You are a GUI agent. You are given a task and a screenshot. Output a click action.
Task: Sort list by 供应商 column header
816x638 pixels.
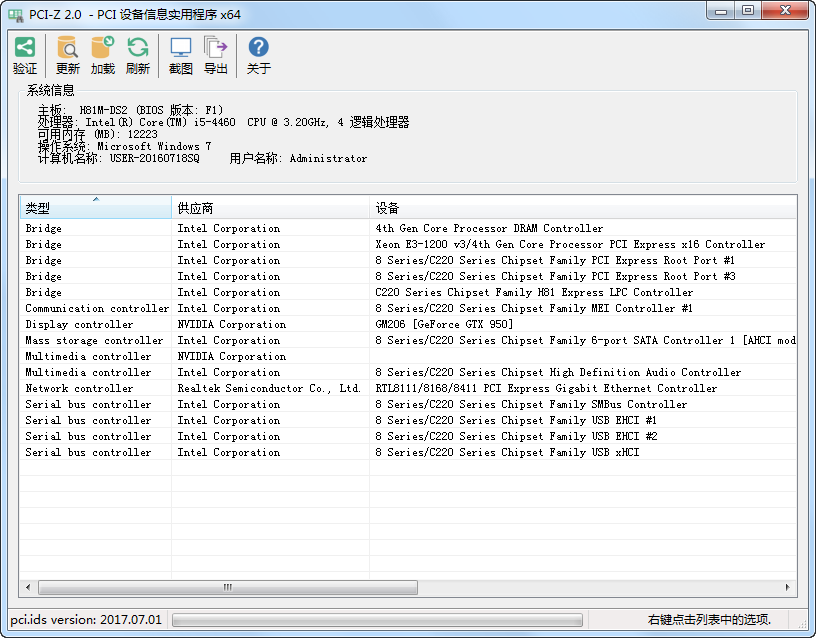(270, 208)
